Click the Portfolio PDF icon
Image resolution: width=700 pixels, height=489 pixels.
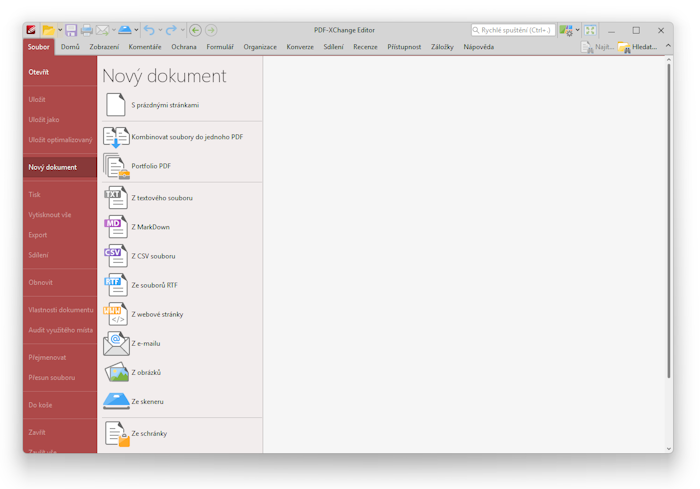coord(116,166)
